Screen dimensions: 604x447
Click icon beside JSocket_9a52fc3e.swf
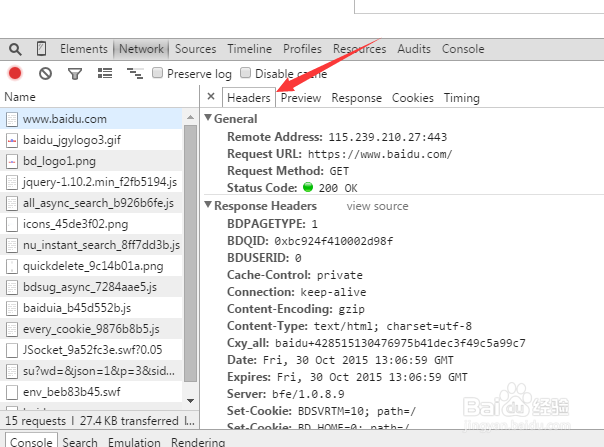coord(12,350)
